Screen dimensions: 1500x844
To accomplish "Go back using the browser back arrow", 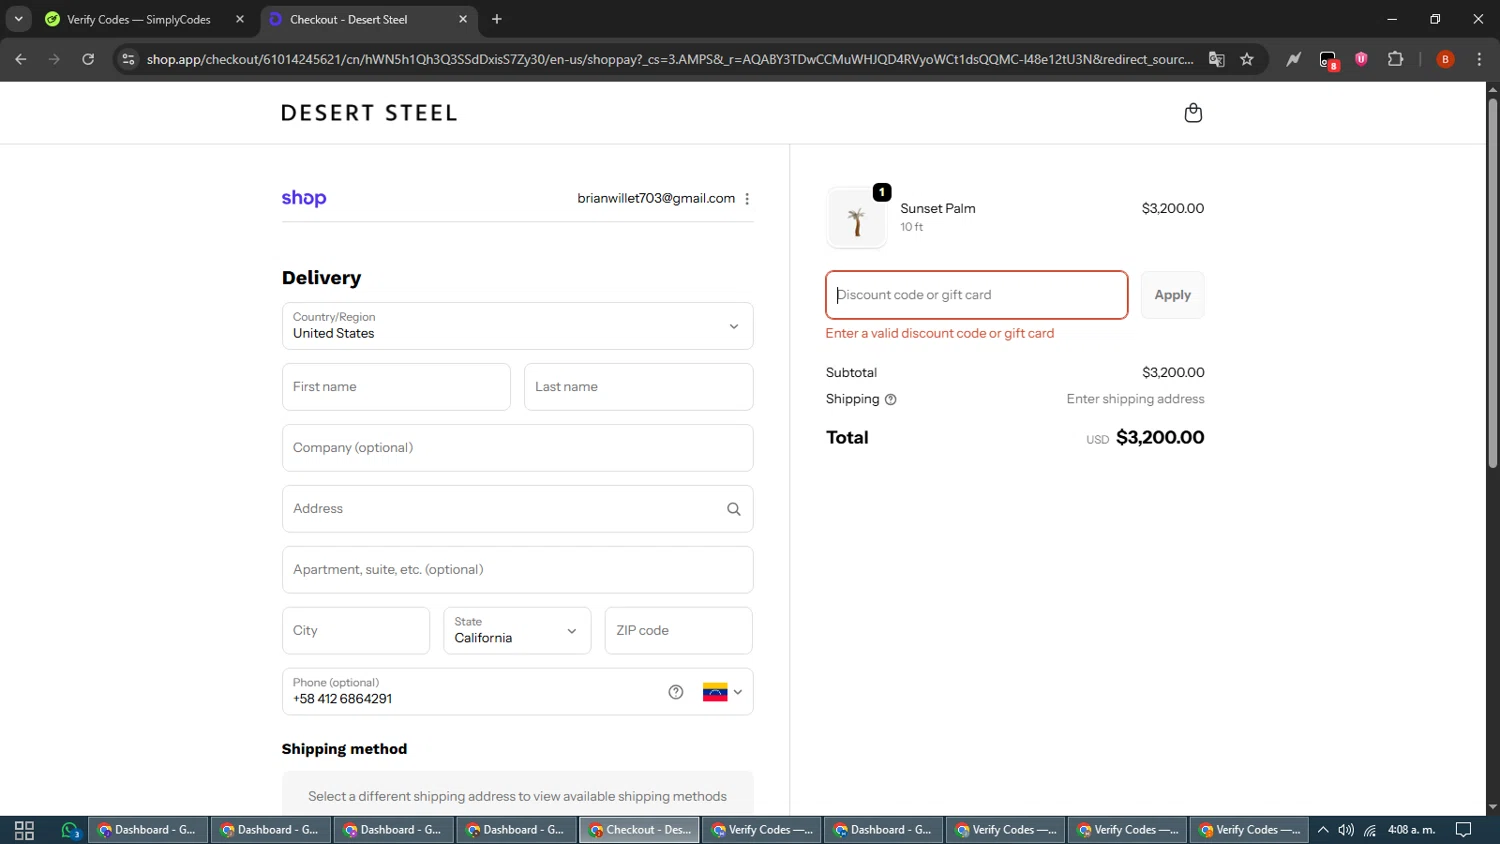I will (21, 59).
